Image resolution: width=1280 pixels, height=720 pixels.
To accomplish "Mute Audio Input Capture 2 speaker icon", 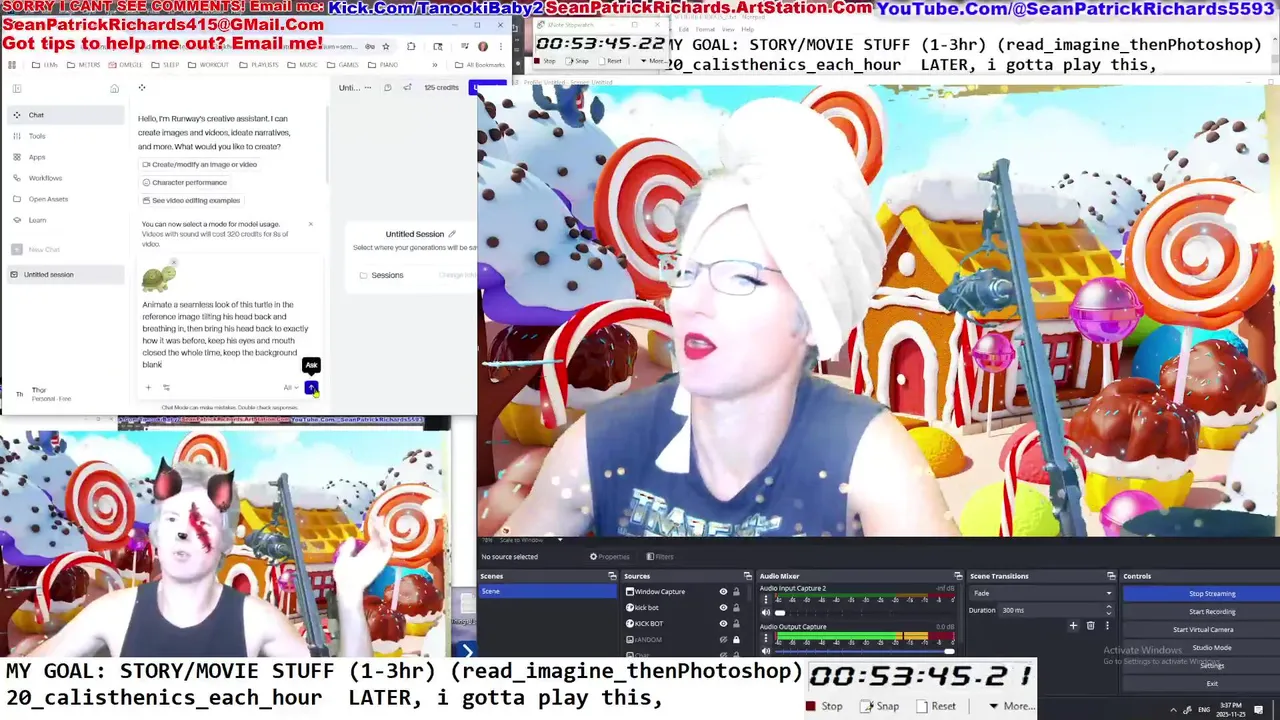I will point(766,612).
